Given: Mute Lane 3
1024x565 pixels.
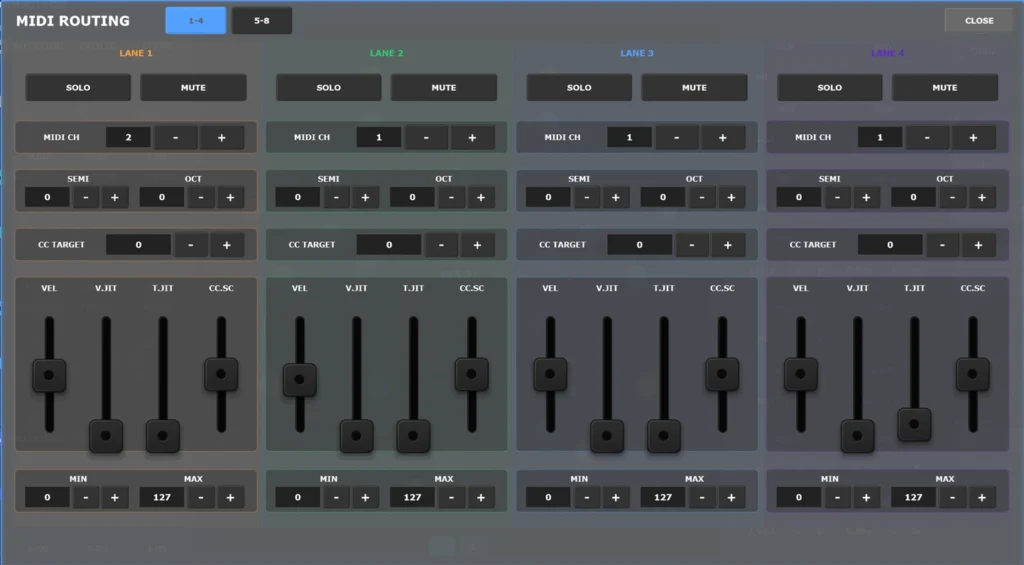Looking at the screenshot, I should (694, 88).
